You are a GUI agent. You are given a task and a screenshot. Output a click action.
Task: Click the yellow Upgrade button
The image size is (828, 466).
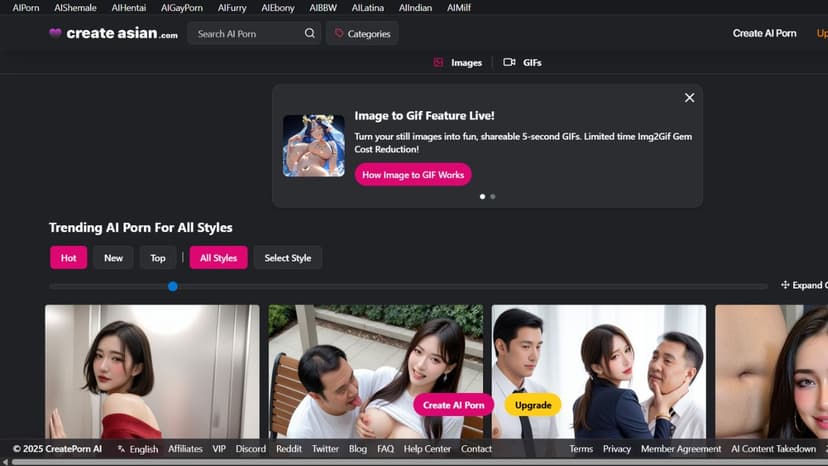coord(533,405)
